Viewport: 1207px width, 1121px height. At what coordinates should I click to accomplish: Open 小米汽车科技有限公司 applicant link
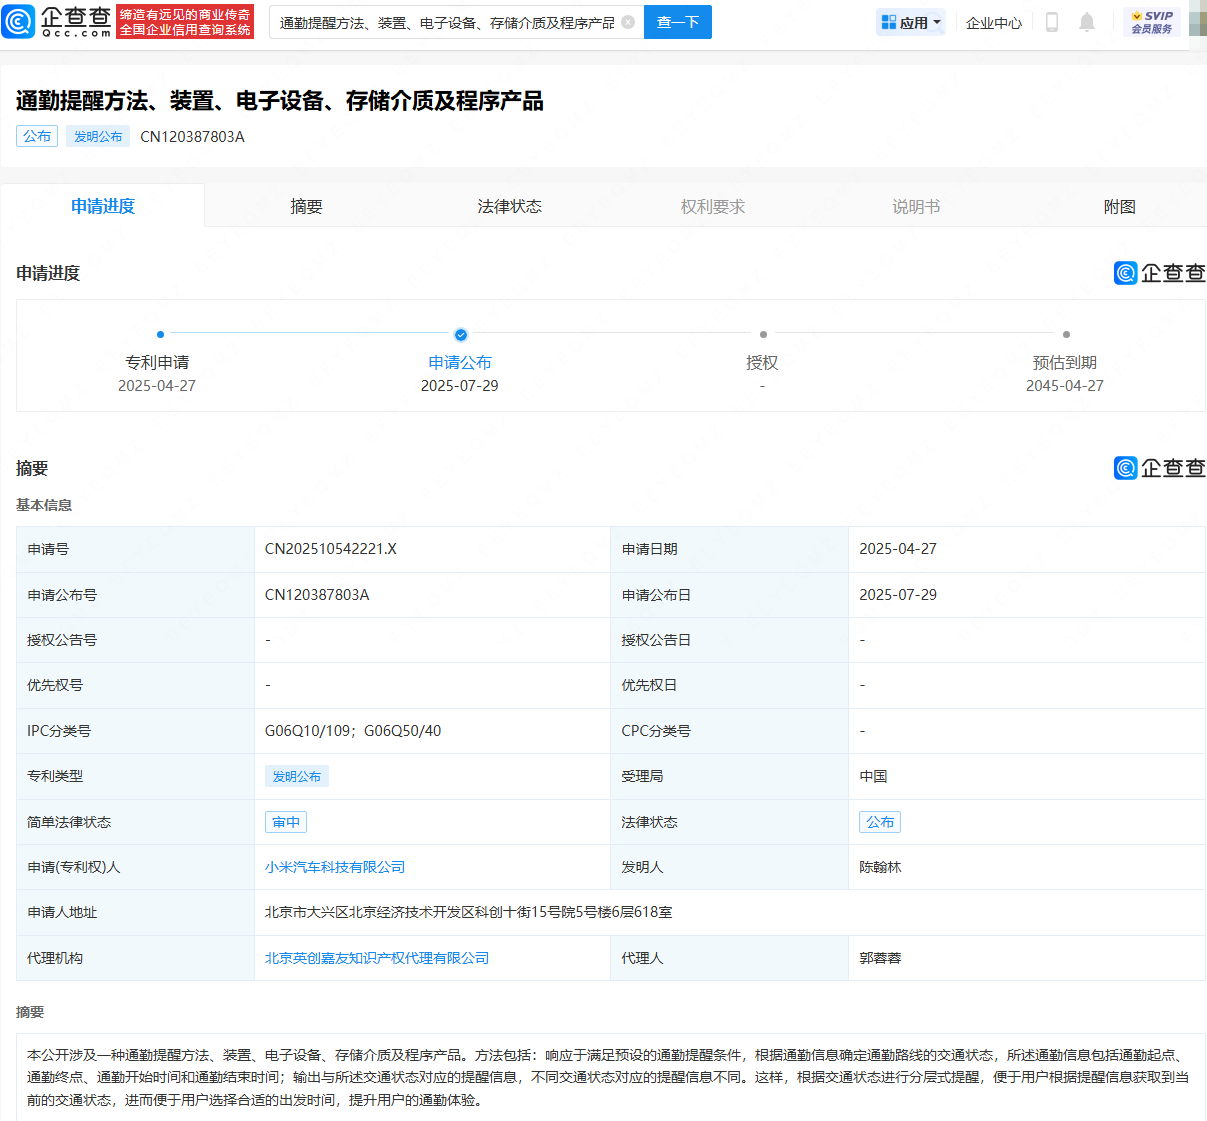tap(335, 867)
